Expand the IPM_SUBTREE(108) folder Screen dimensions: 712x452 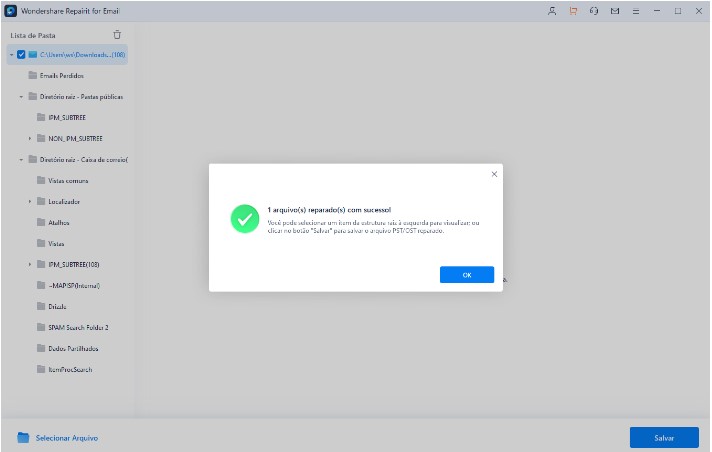(x=30, y=264)
